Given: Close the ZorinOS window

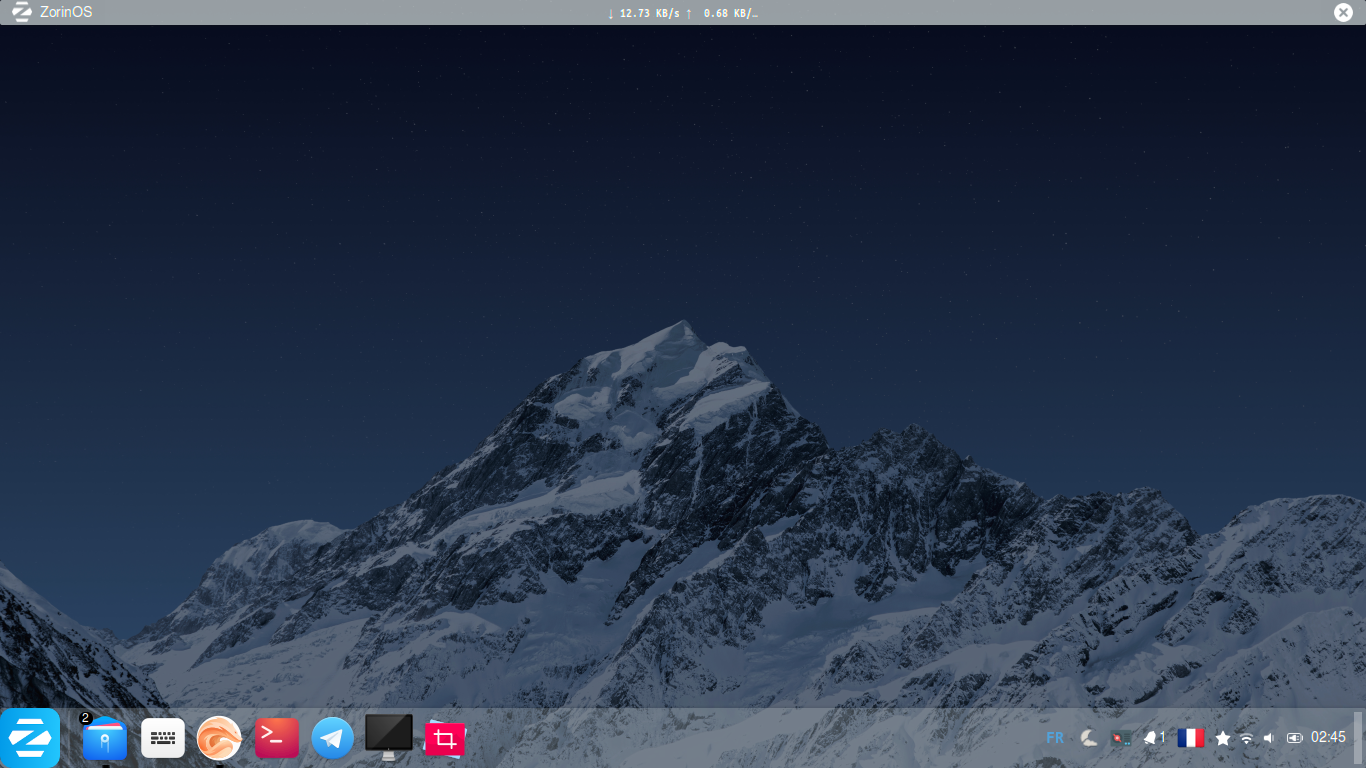Looking at the screenshot, I should pos(1343,12).
